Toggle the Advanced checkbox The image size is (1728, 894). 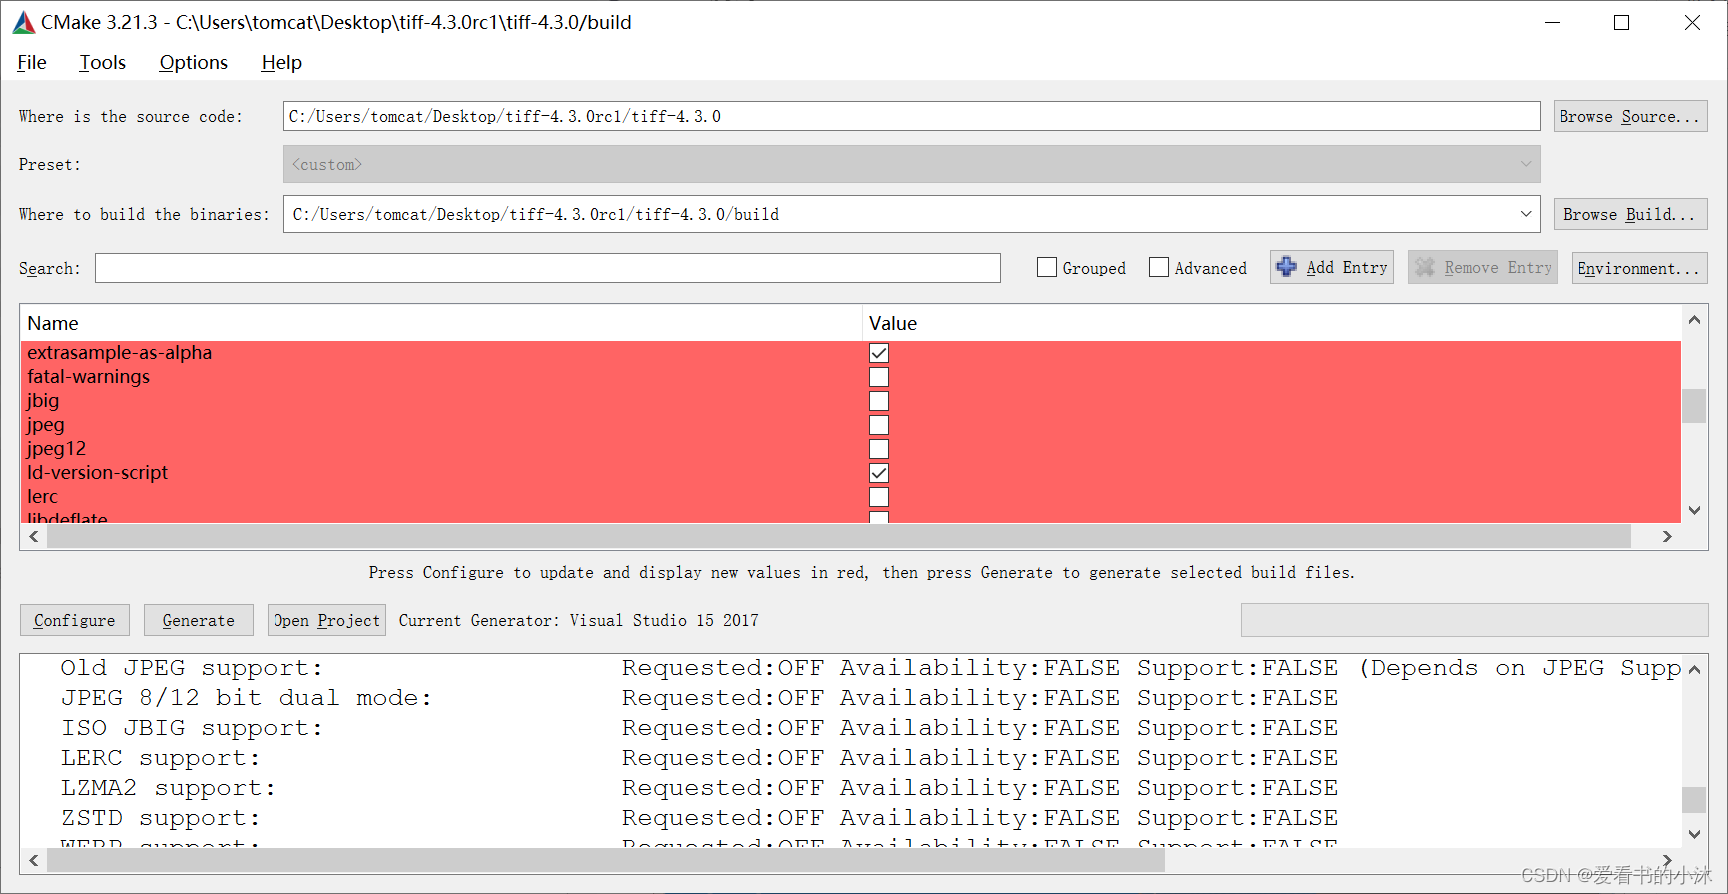point(1159,267)
